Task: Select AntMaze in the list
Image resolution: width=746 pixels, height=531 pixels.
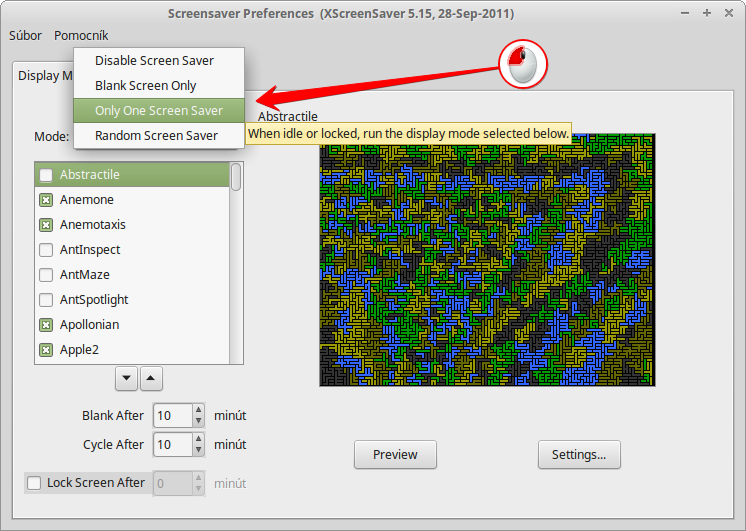Action: coord(132,275)
